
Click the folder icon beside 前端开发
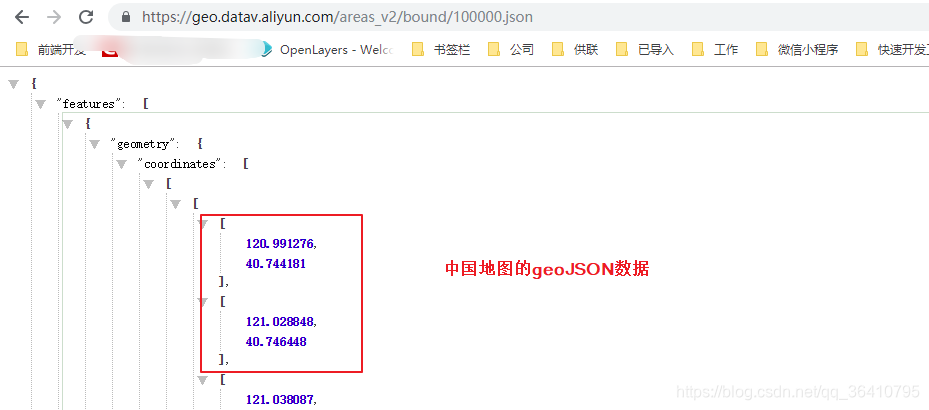tap(22, 49)
